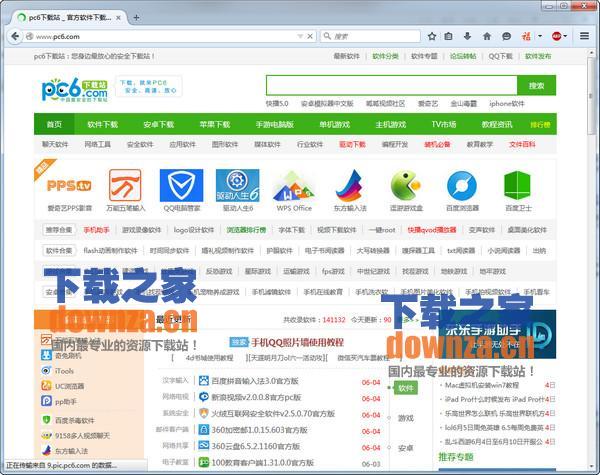Open the 软件分类 top link
Screen dimensions: 600x475
[x=385, y=56]
